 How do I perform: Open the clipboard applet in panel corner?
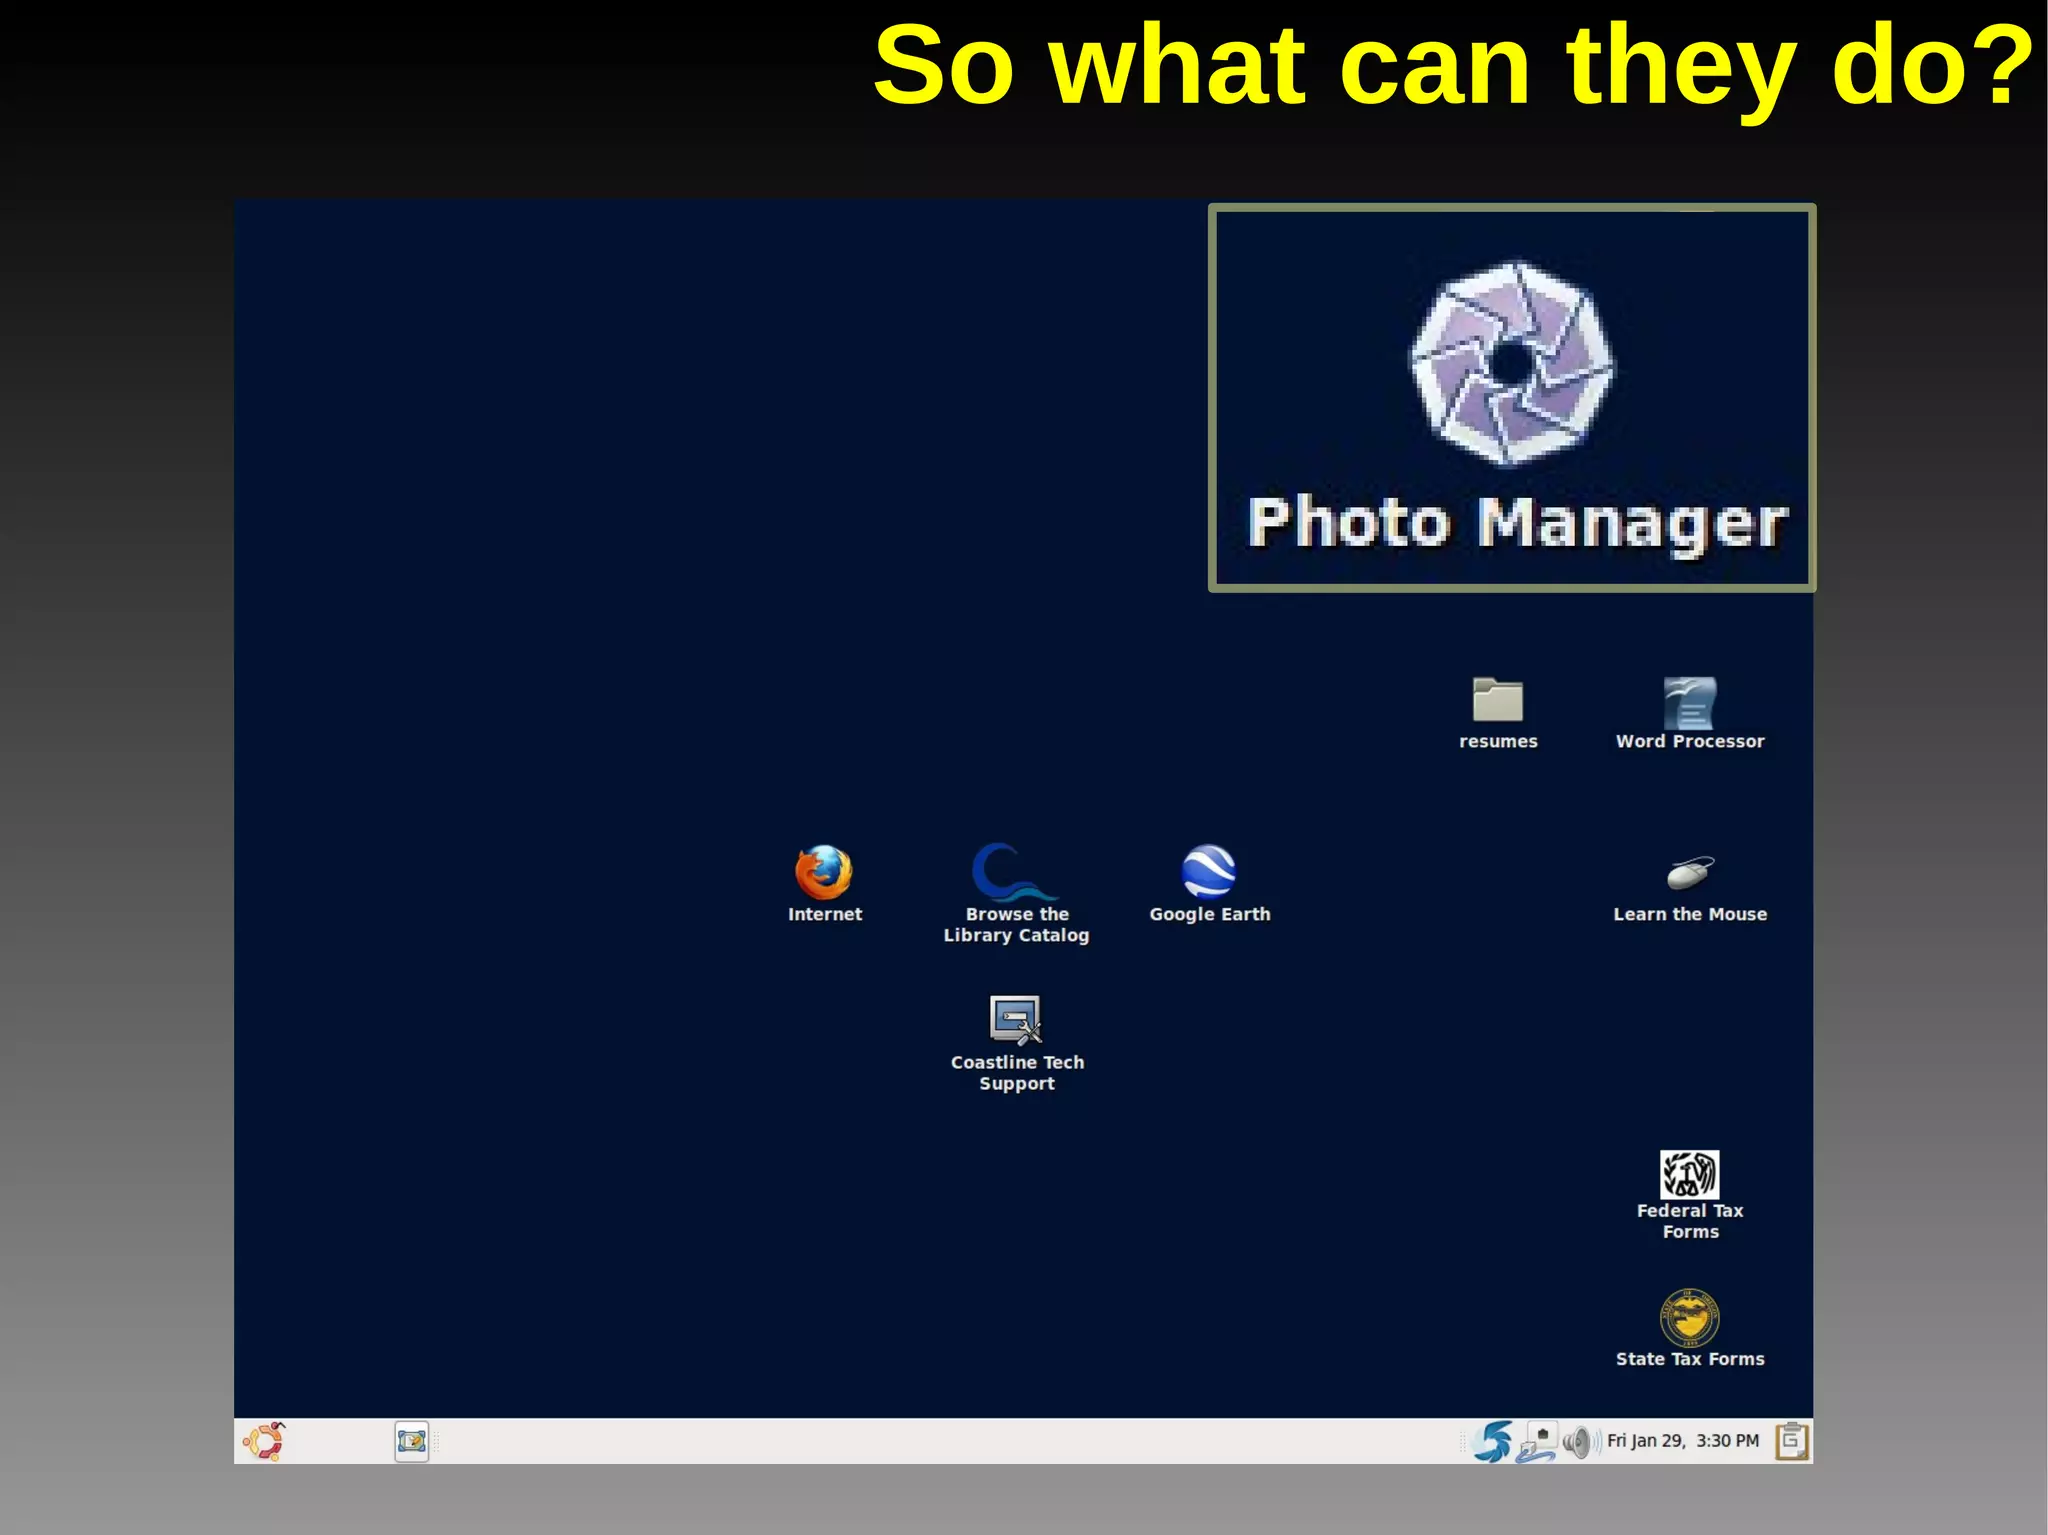(1791, 1441)
